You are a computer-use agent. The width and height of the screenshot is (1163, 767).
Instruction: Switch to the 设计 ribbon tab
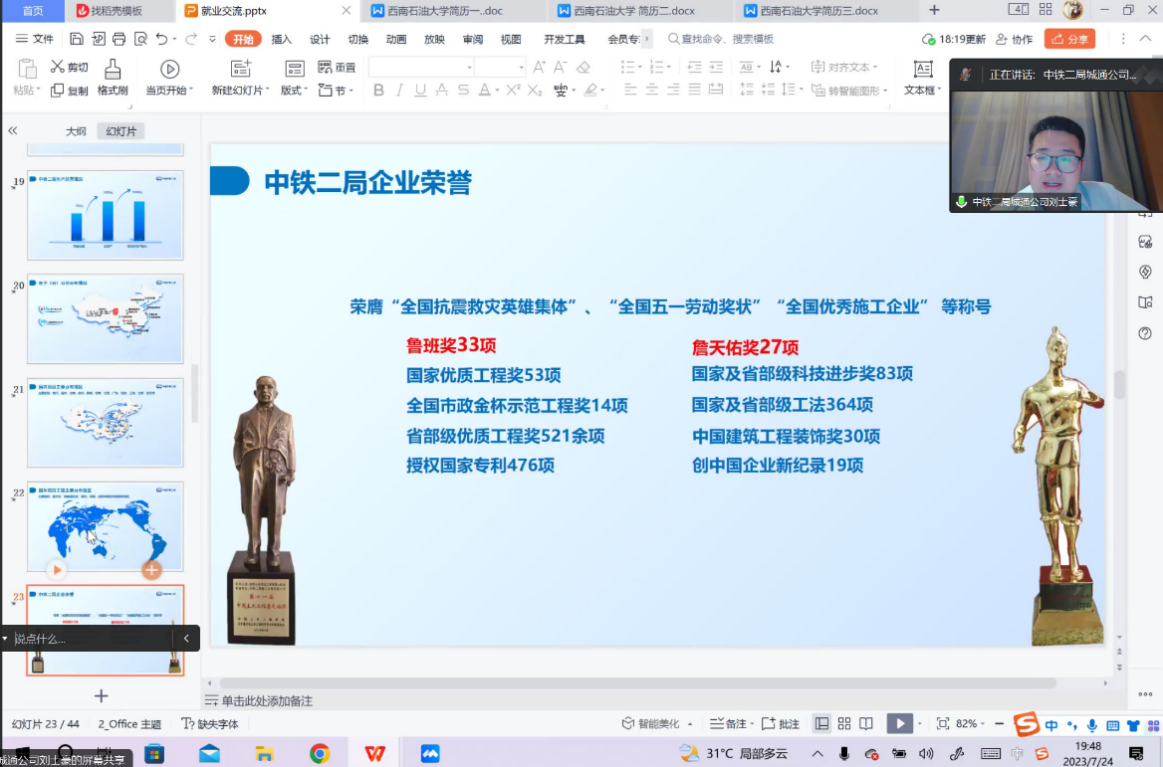[320, 39]
